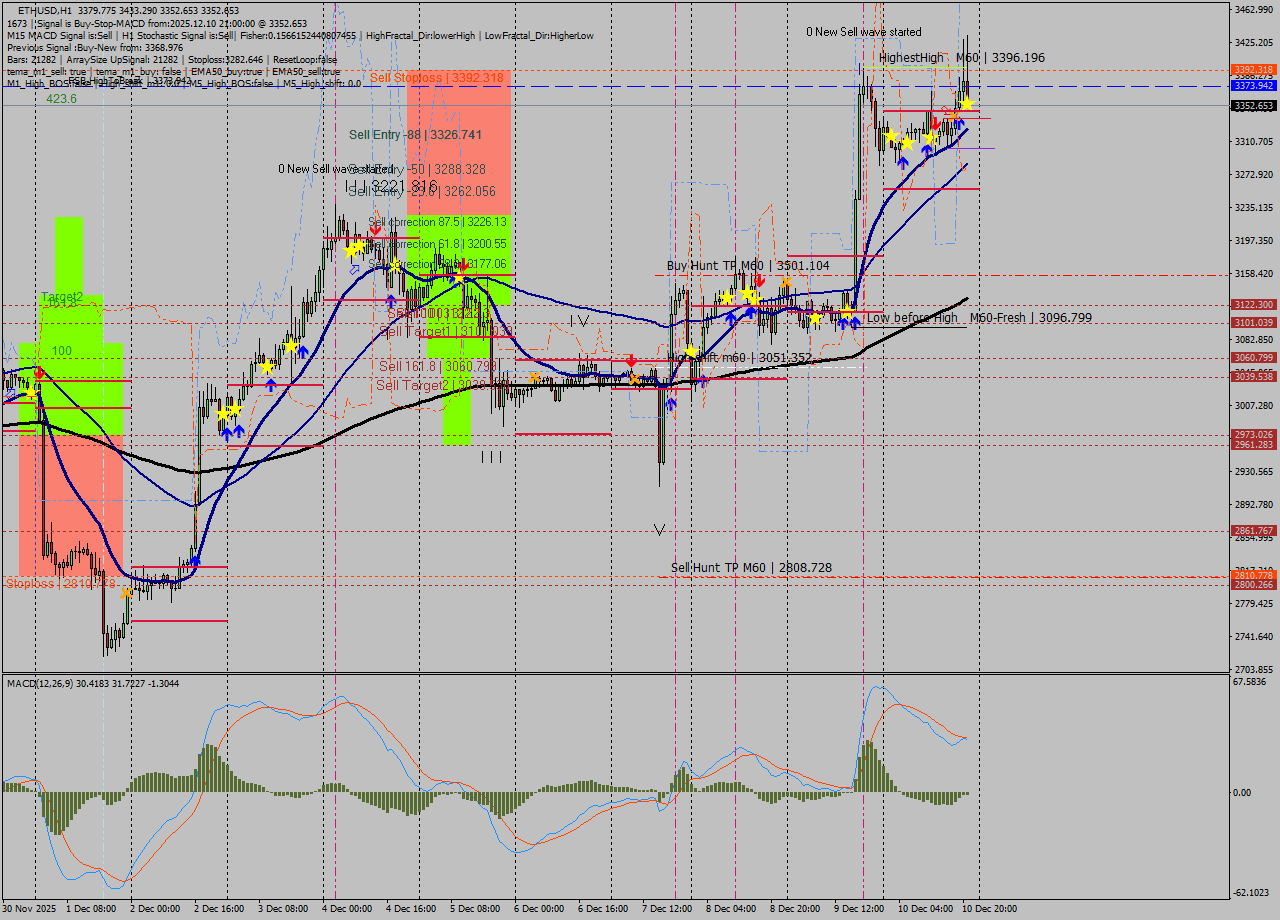1280x920 pixels.
Task: Click the orange star marker beside Stoploss 2810 label
Action: coord(127,593)
